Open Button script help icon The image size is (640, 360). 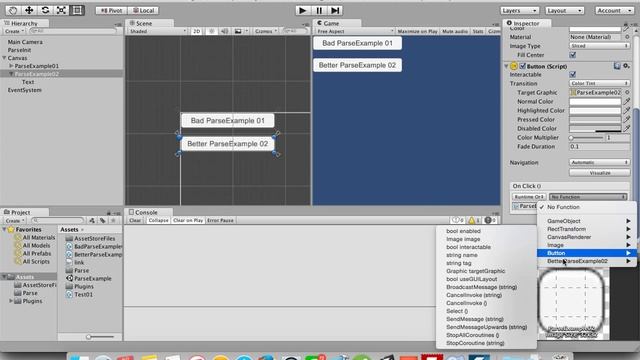(617, 66)
